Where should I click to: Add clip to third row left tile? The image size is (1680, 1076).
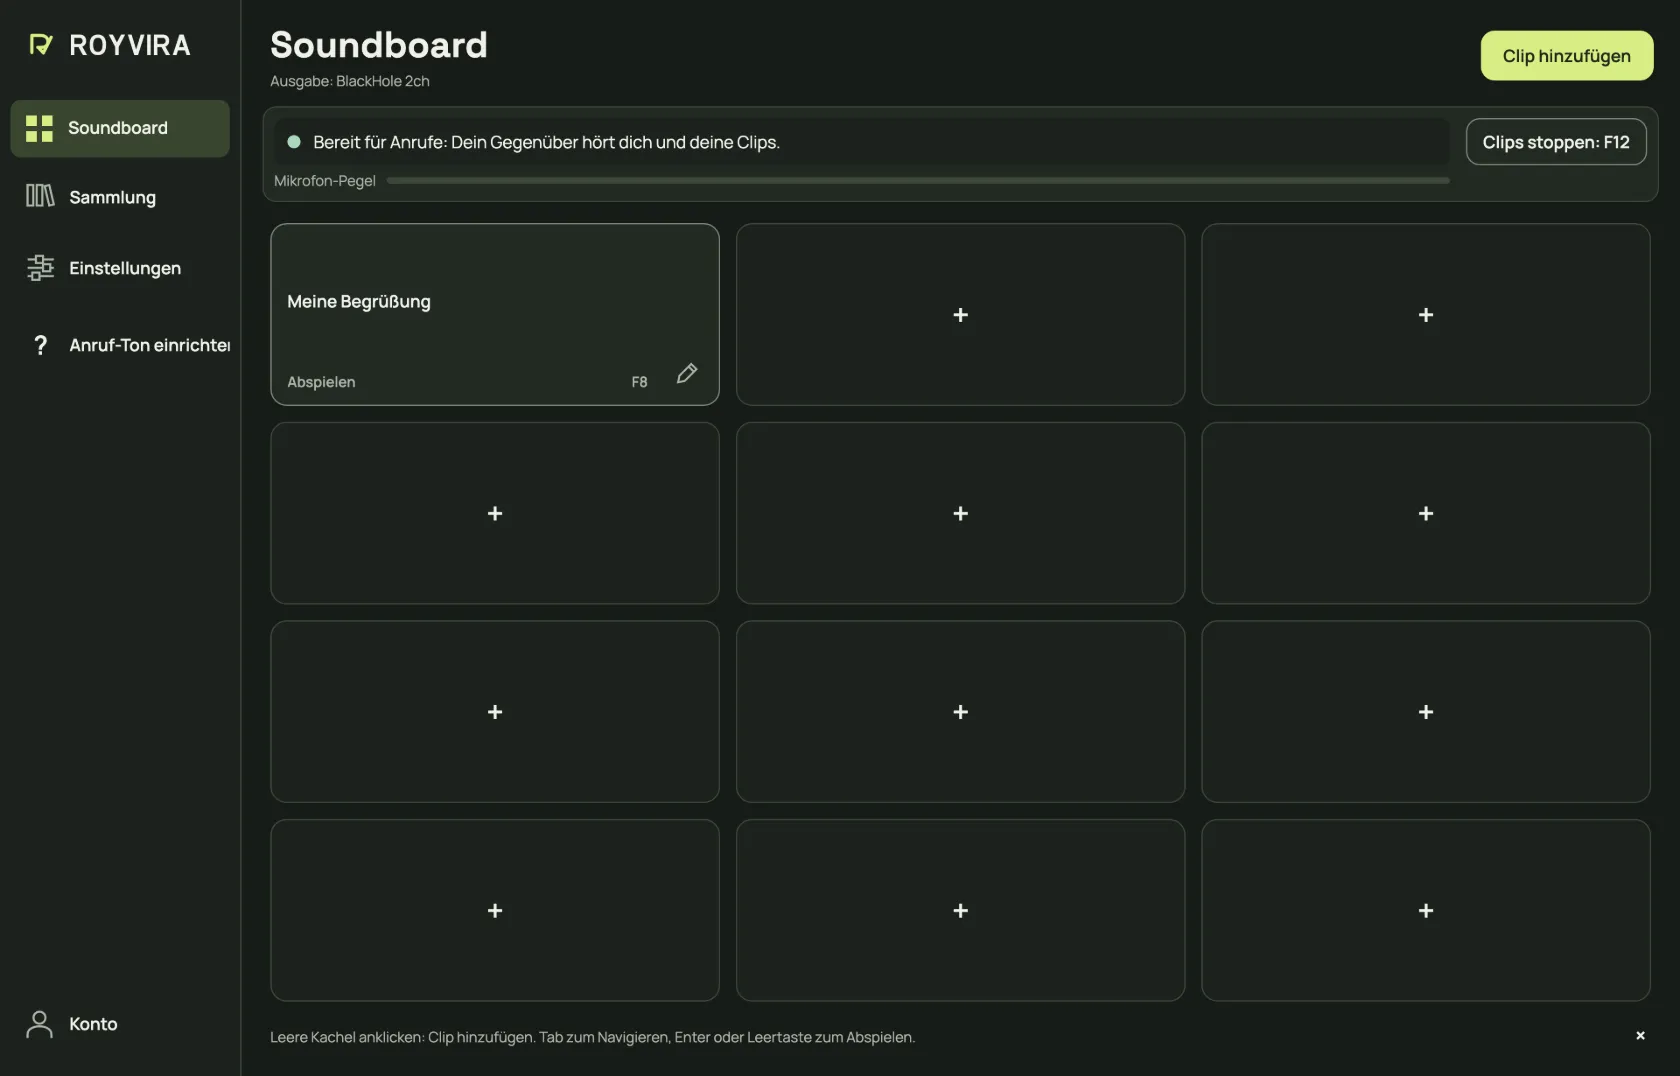pos(495,712)
